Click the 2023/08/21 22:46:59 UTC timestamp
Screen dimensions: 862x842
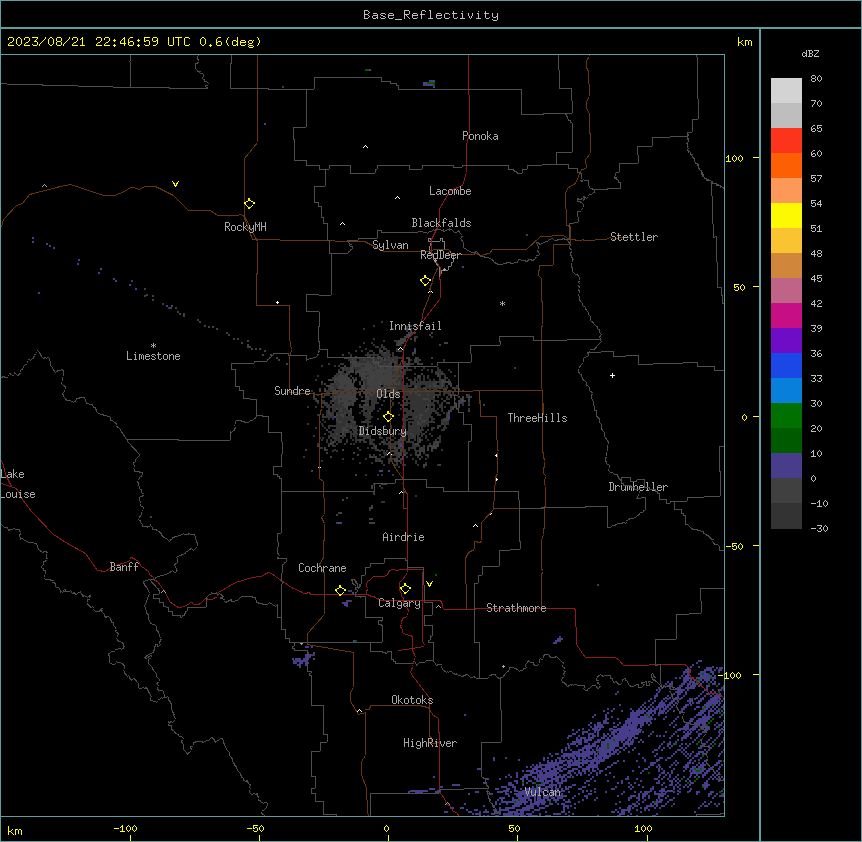99,42
